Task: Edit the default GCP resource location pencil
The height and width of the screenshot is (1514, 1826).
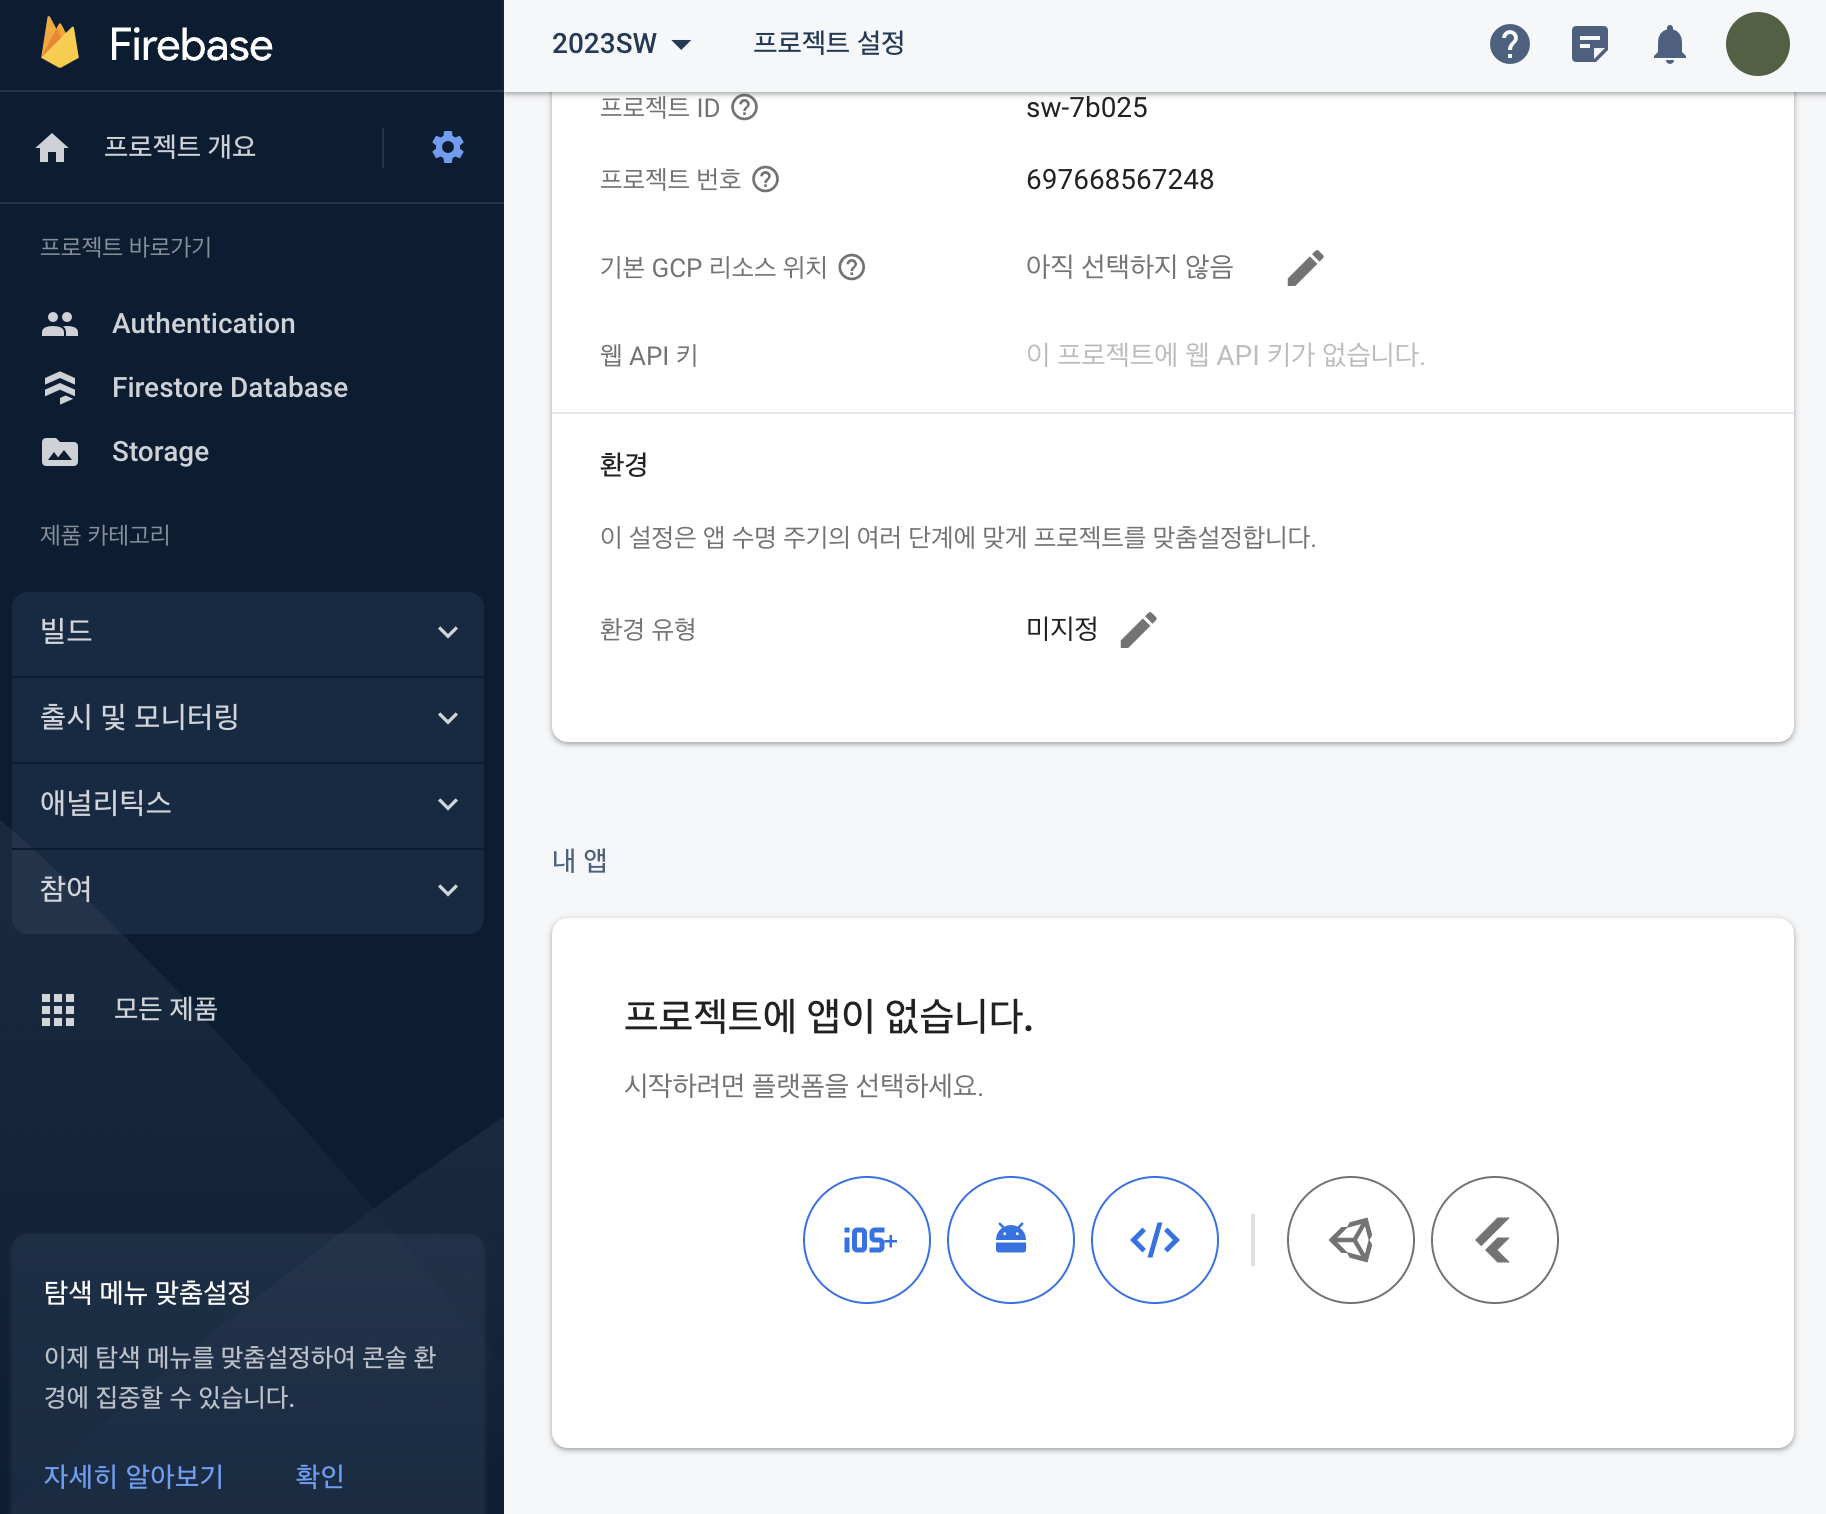Action: tap(1305, 267)
